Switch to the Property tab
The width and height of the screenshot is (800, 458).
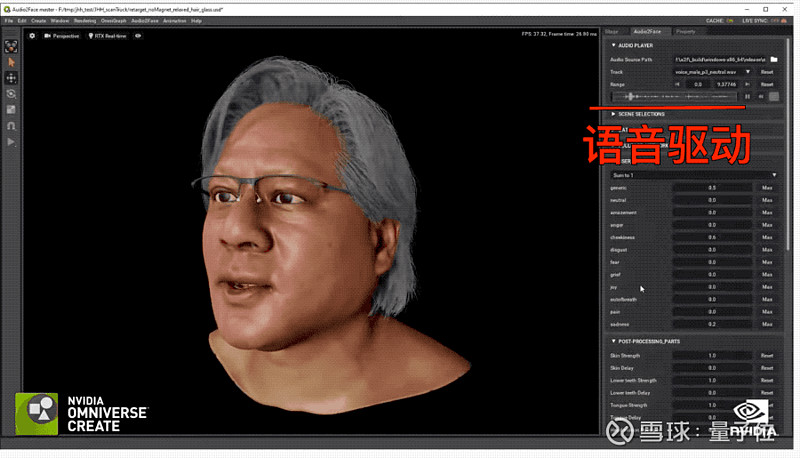click(685, 32)
